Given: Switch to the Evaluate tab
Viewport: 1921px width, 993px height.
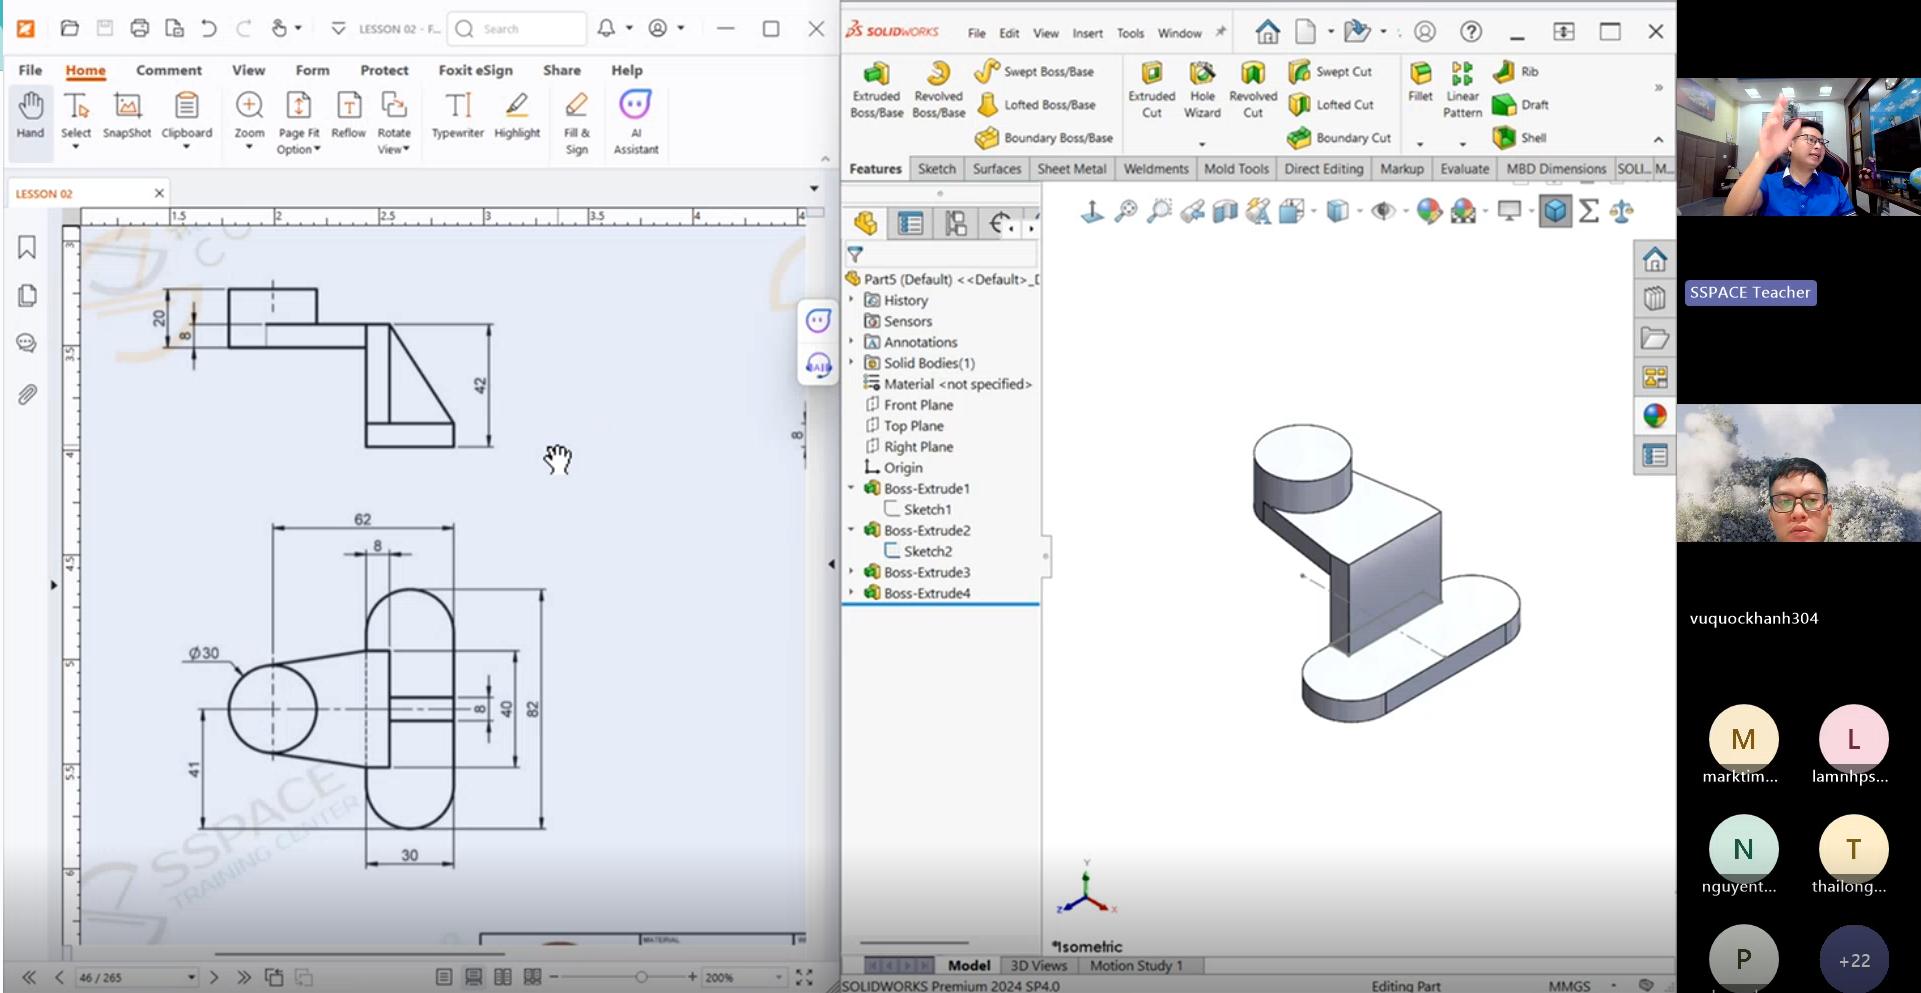Looking at the screenshot, I should tap(1464, 169).
